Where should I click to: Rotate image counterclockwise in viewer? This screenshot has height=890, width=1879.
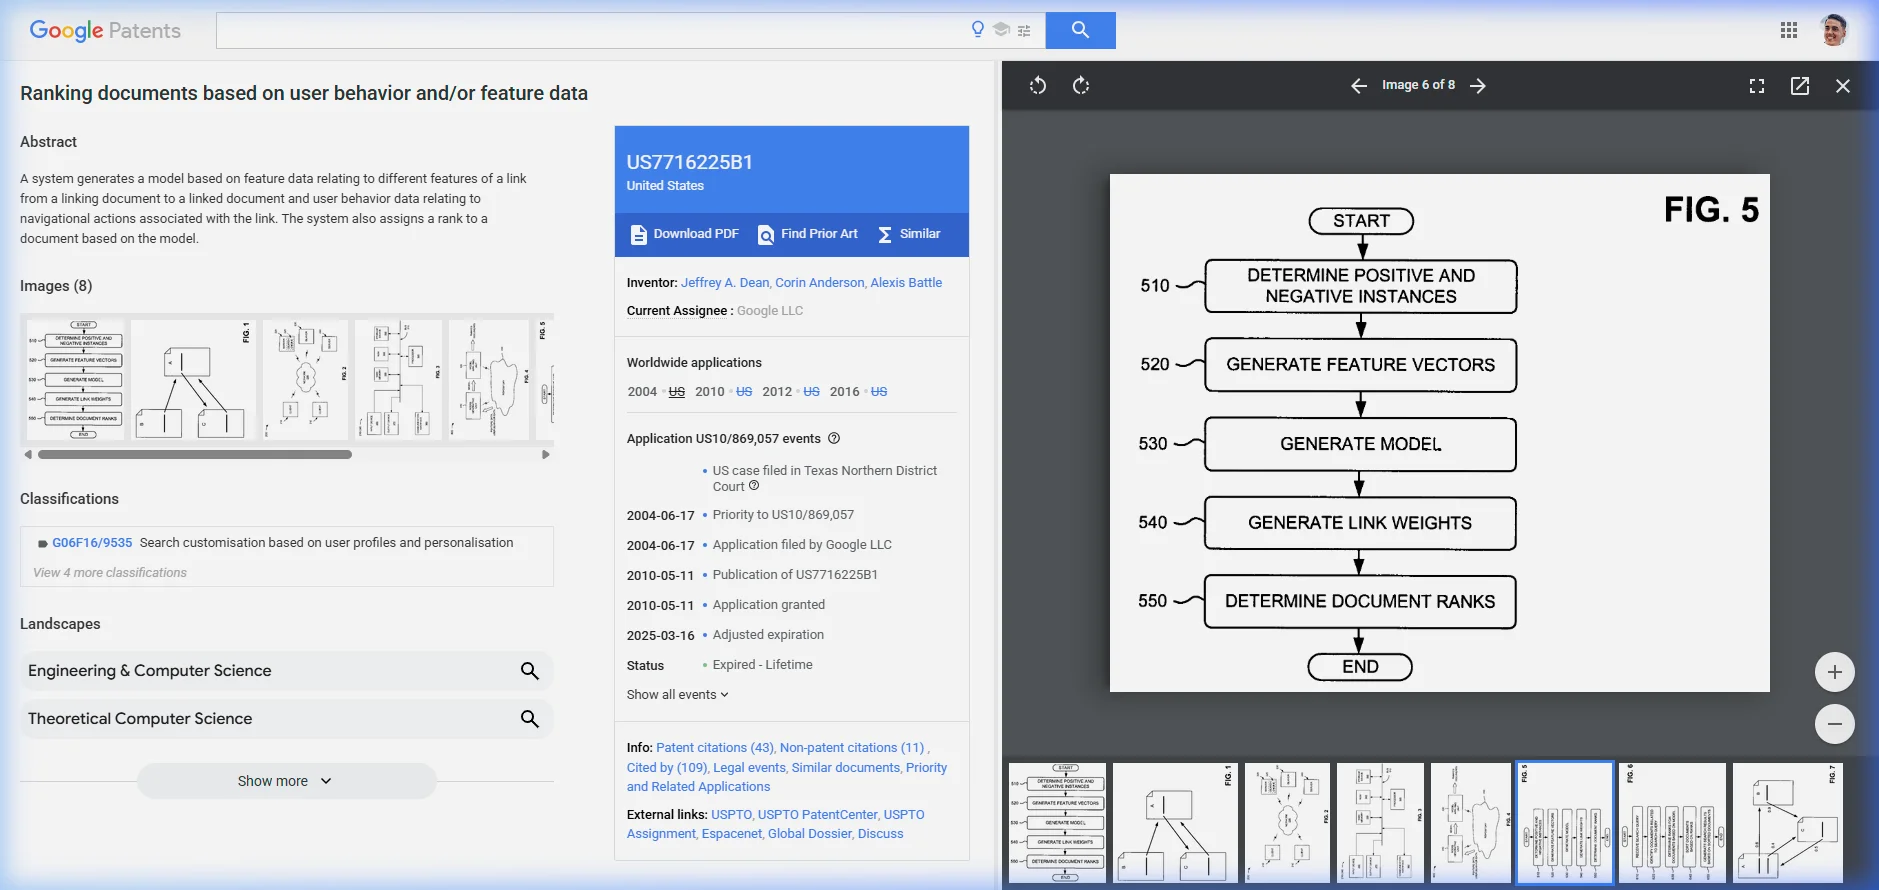(1038, 86)
